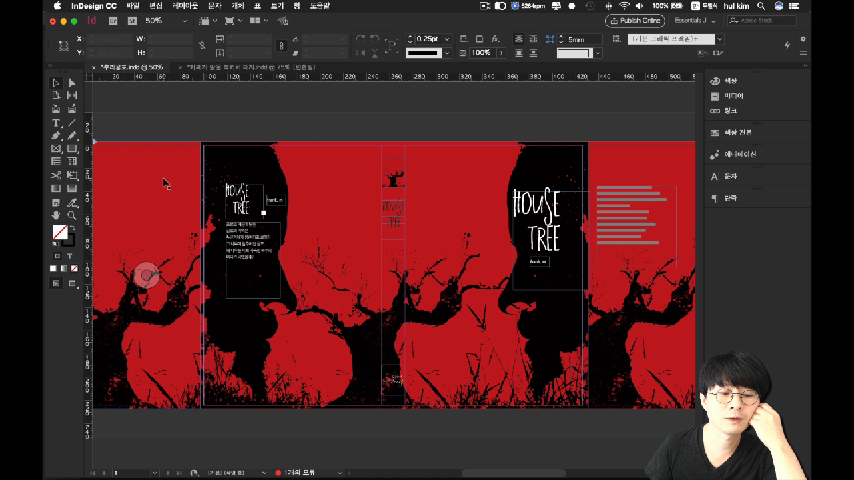Select the Gradient Feather tool
Viewport: 854px width, 480px height.
72,189
